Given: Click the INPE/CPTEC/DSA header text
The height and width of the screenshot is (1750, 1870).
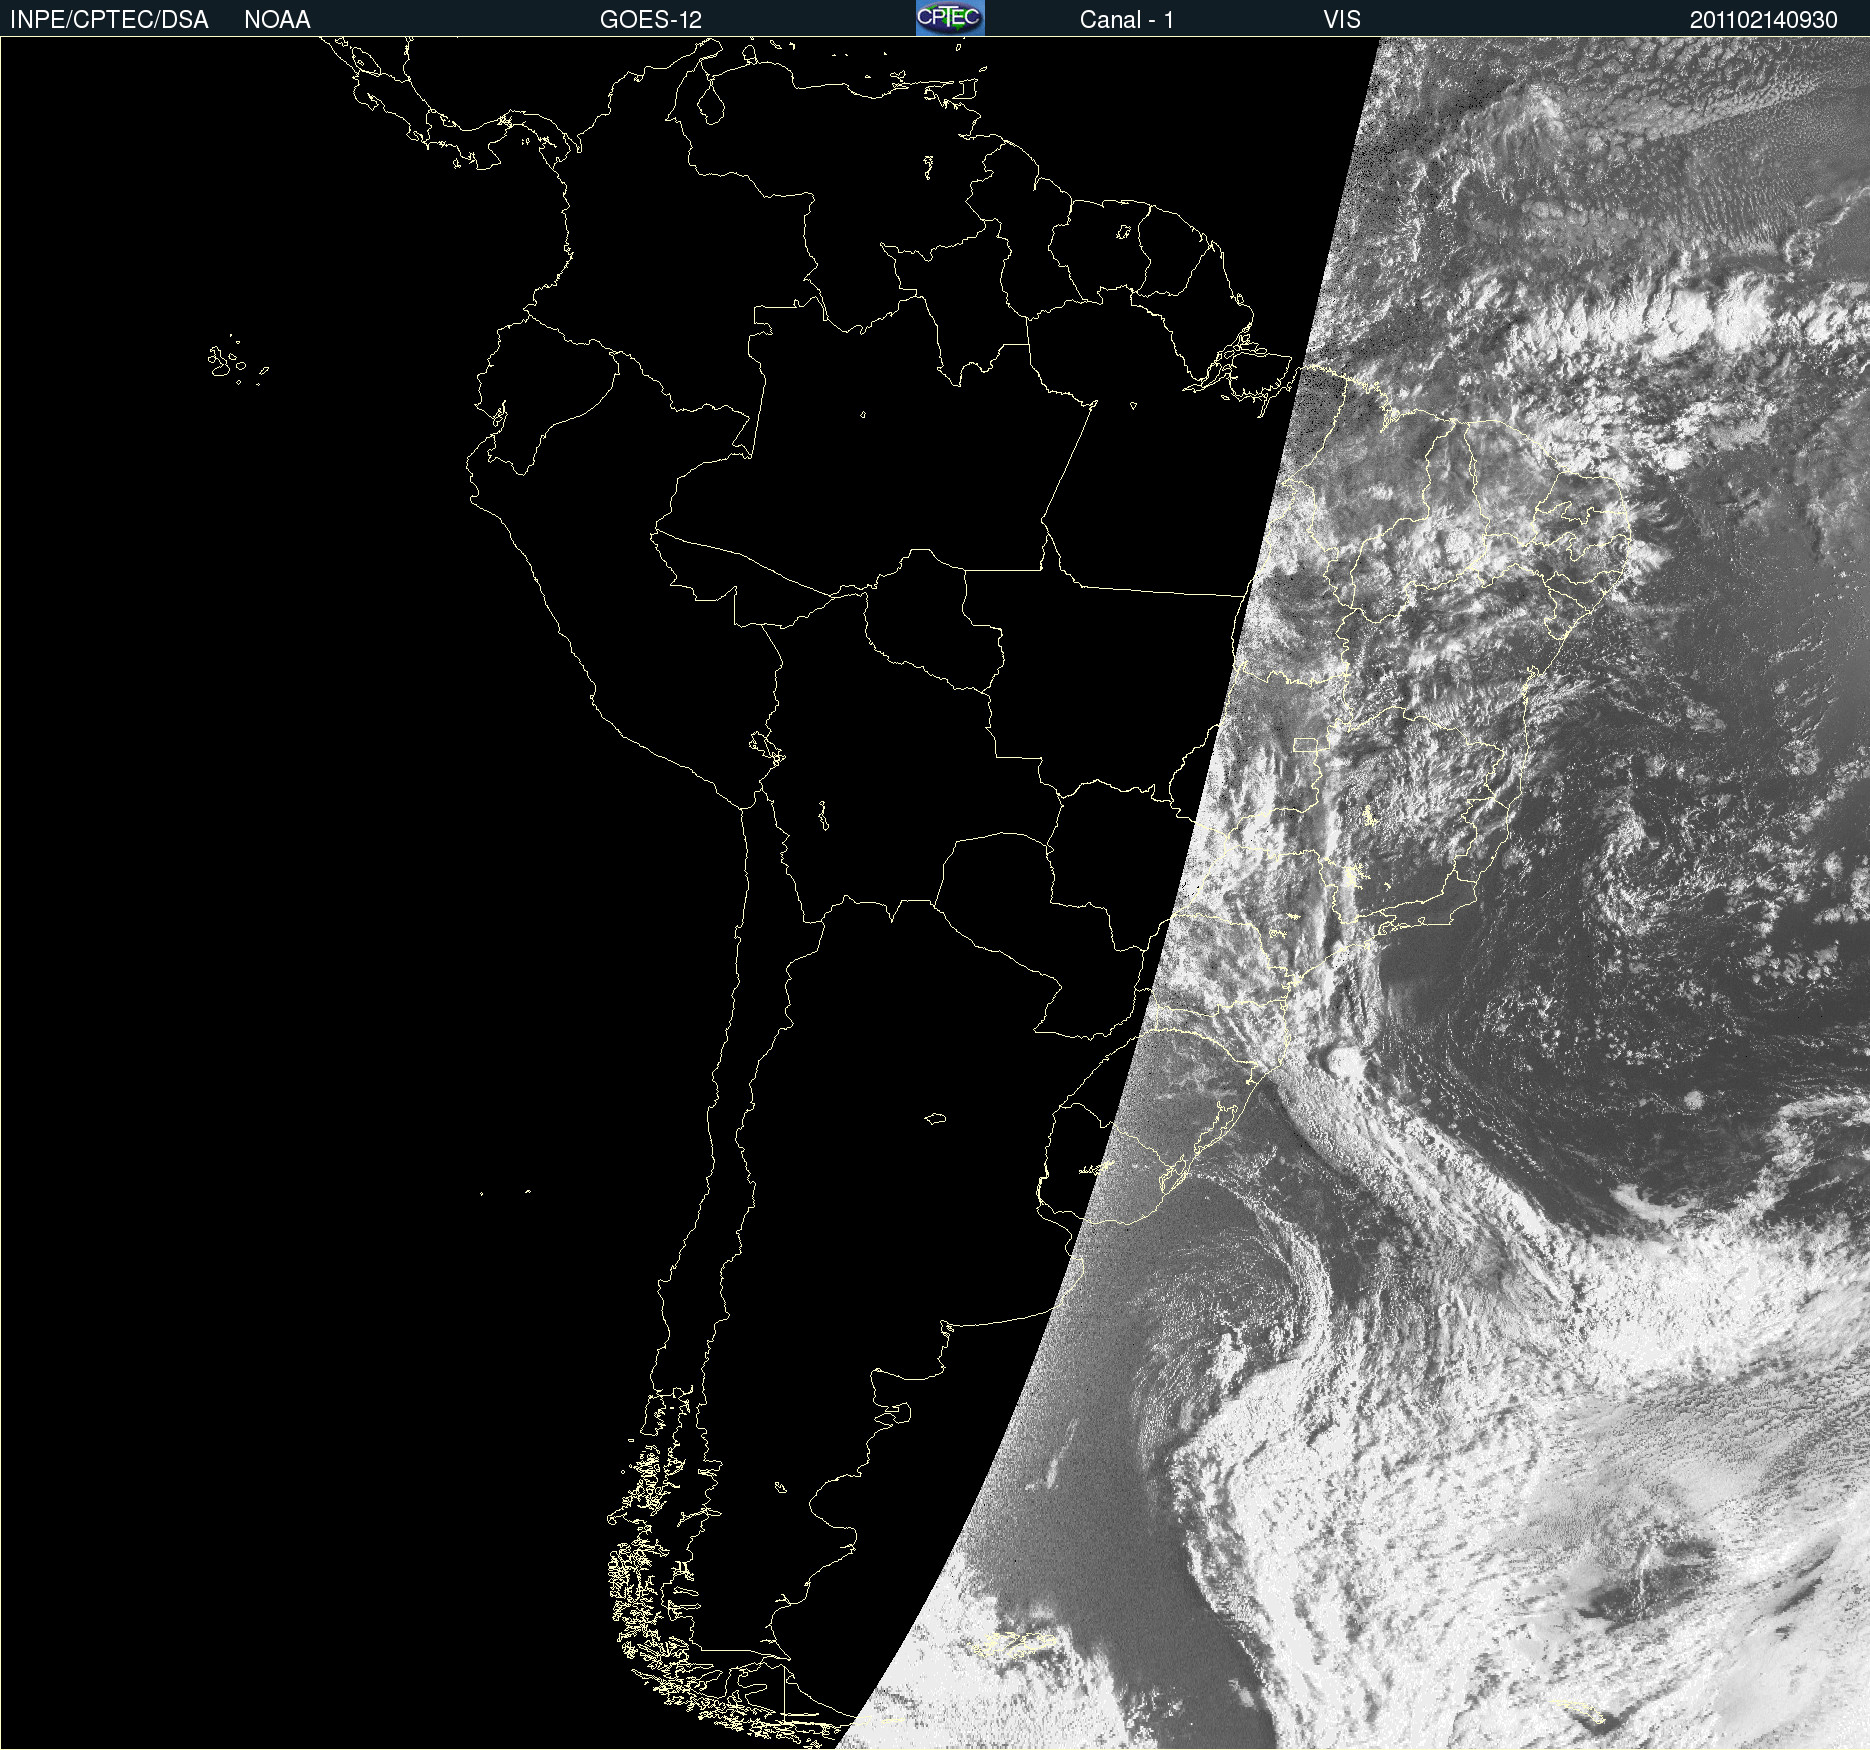Looking at the screenshot, I should [x=109, y=20].
